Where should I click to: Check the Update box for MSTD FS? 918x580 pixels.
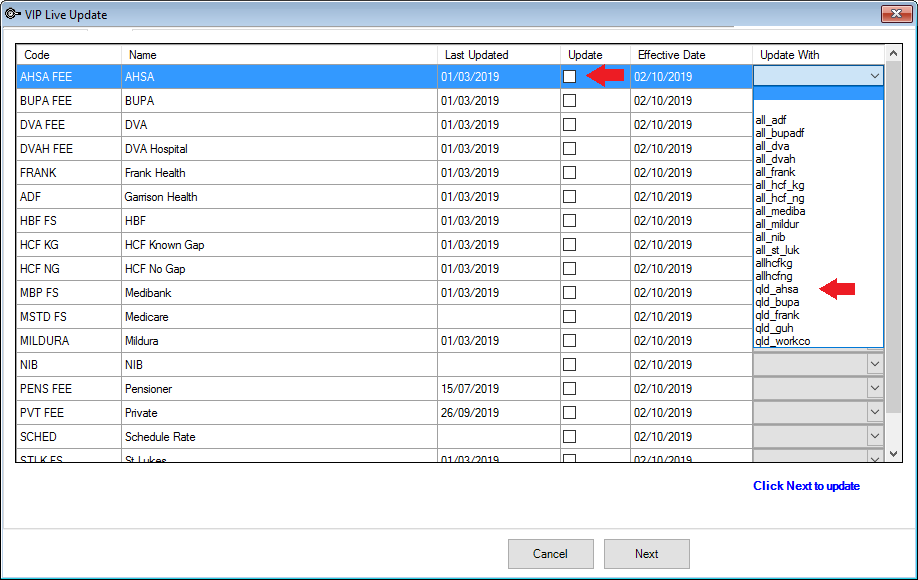pyautogui.click(x=569, y=317)
